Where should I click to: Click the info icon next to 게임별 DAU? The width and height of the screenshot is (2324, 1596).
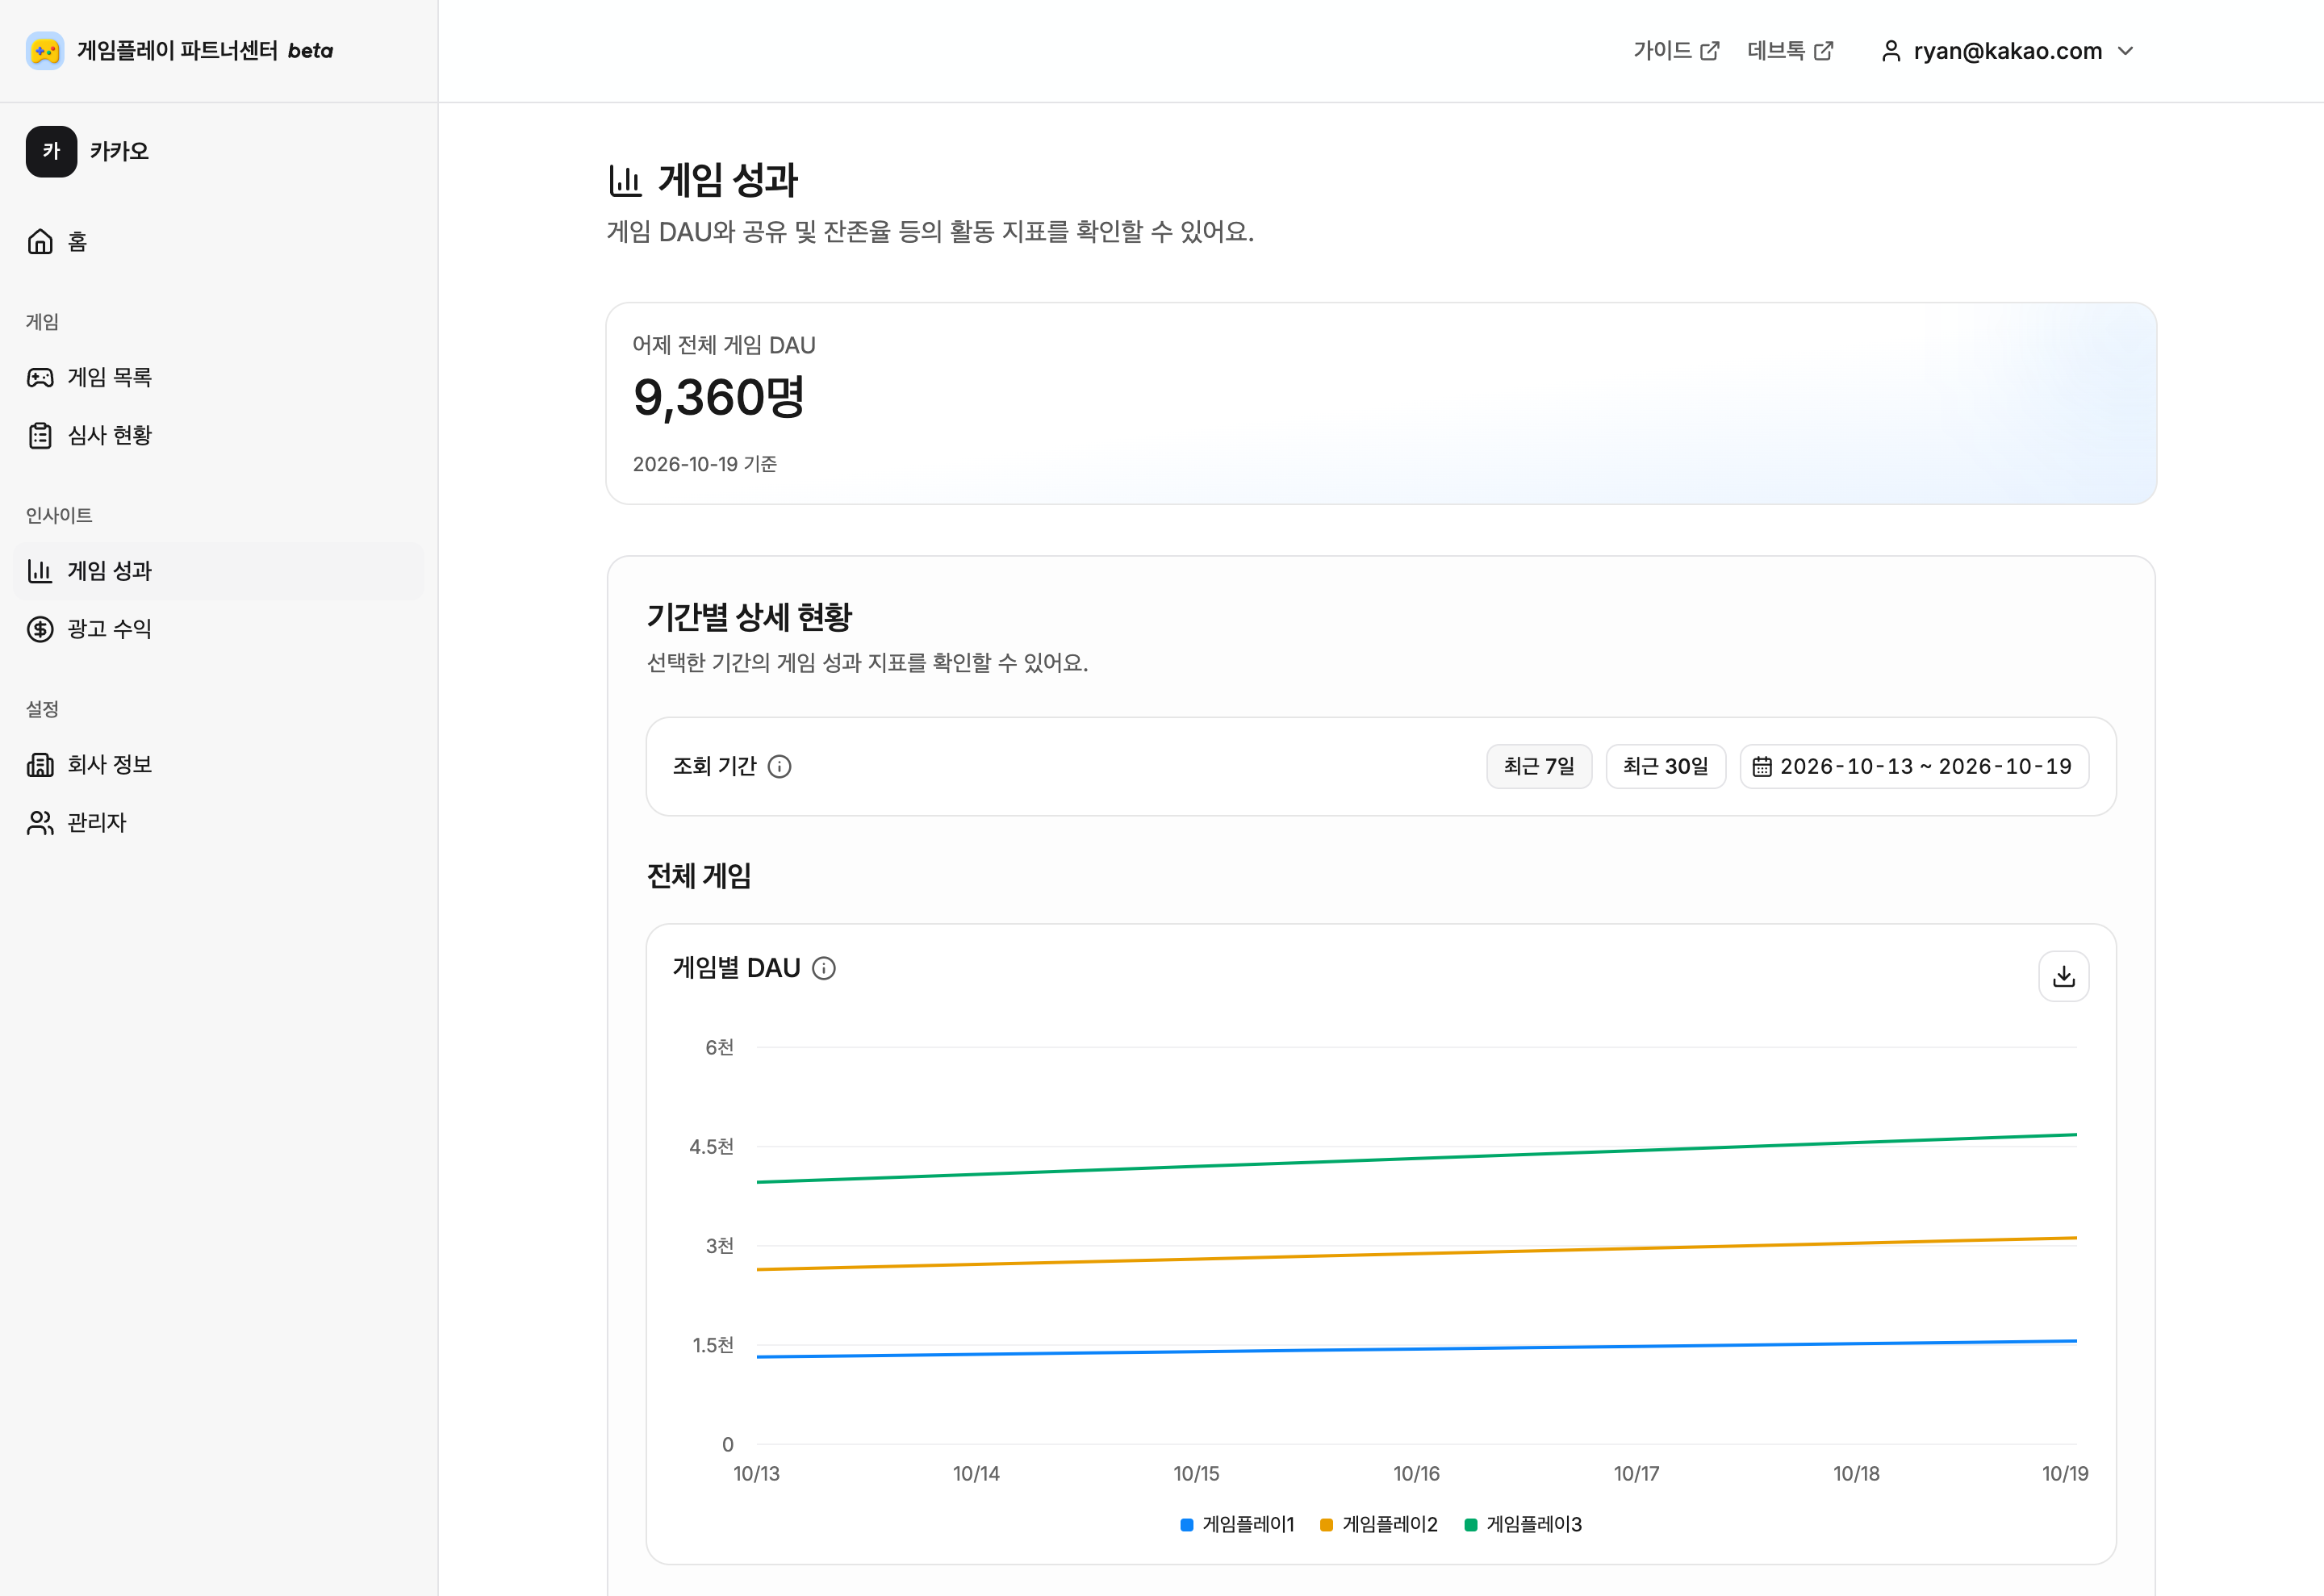(x=824, y=969)
